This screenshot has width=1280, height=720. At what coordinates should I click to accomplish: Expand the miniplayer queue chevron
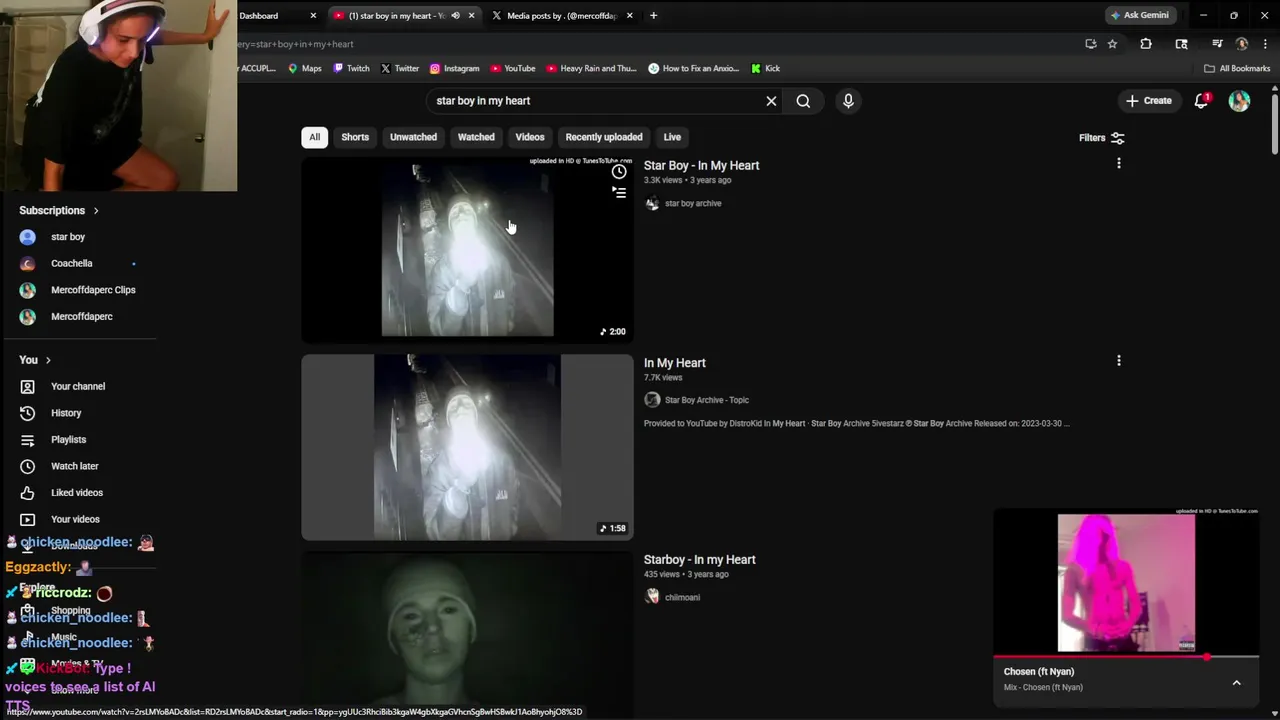click(x=1236, y=683)
